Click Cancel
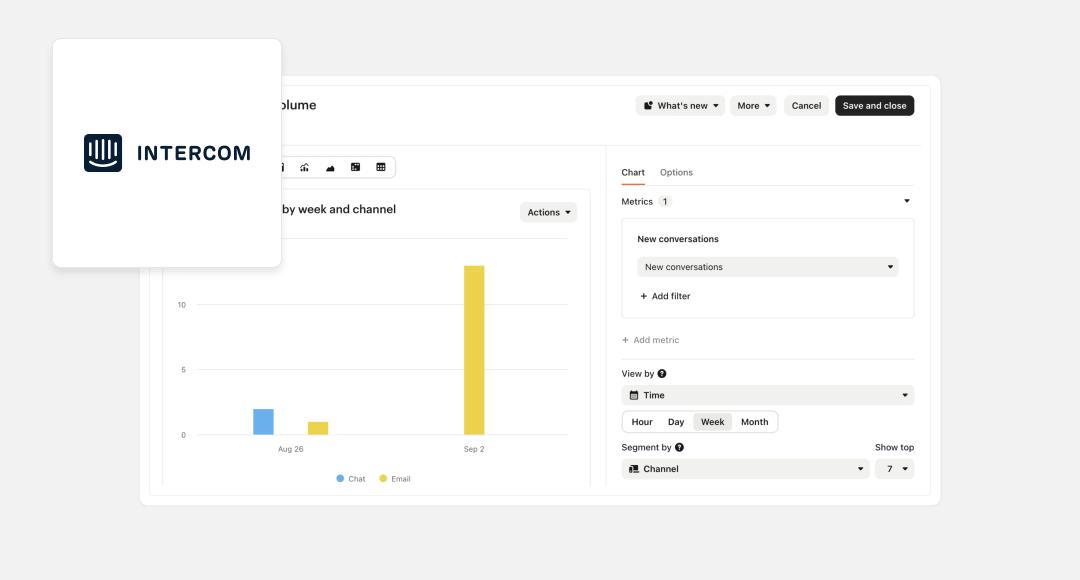The image size is (1080, 580). (x=806, y=105)
